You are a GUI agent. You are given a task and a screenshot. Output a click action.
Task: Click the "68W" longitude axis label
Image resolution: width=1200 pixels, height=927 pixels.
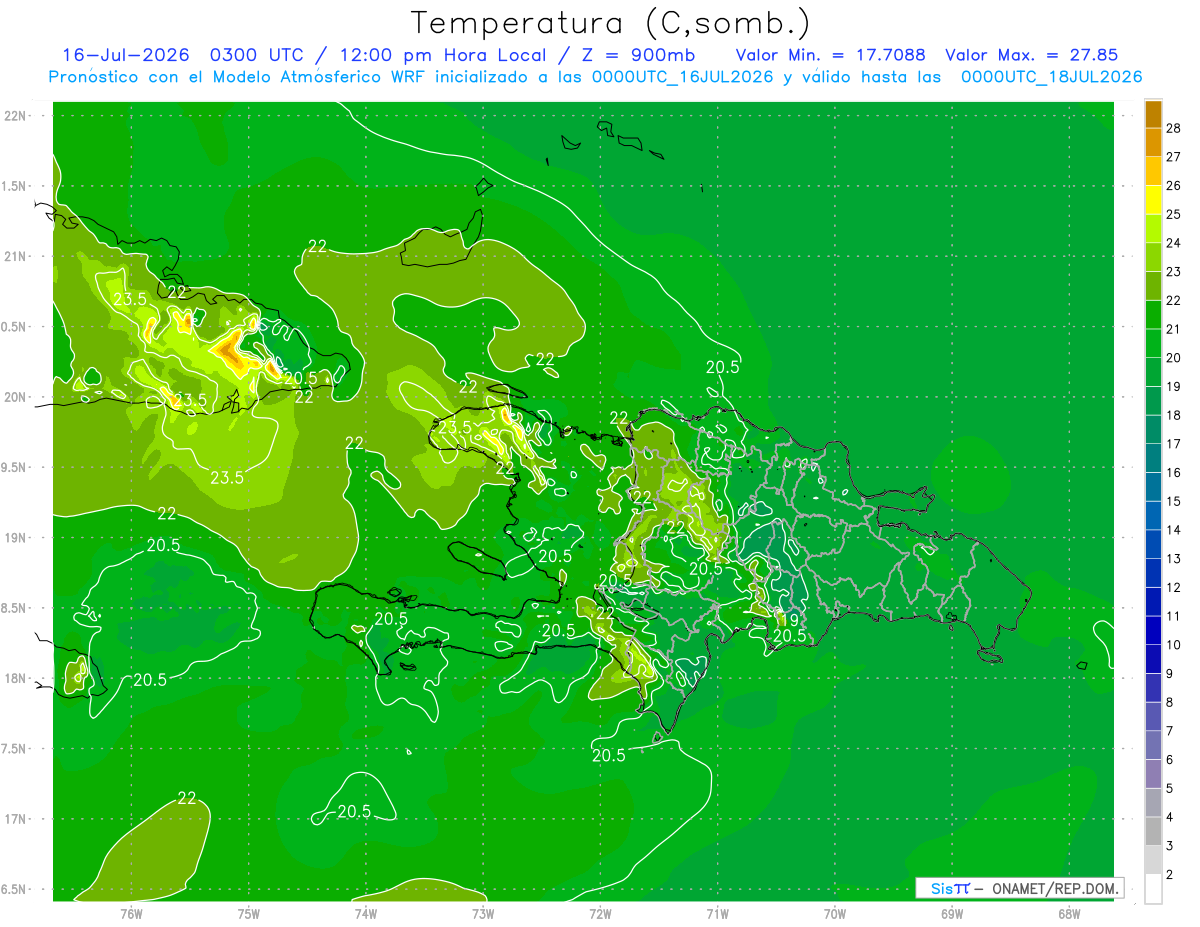(1069, 914)
